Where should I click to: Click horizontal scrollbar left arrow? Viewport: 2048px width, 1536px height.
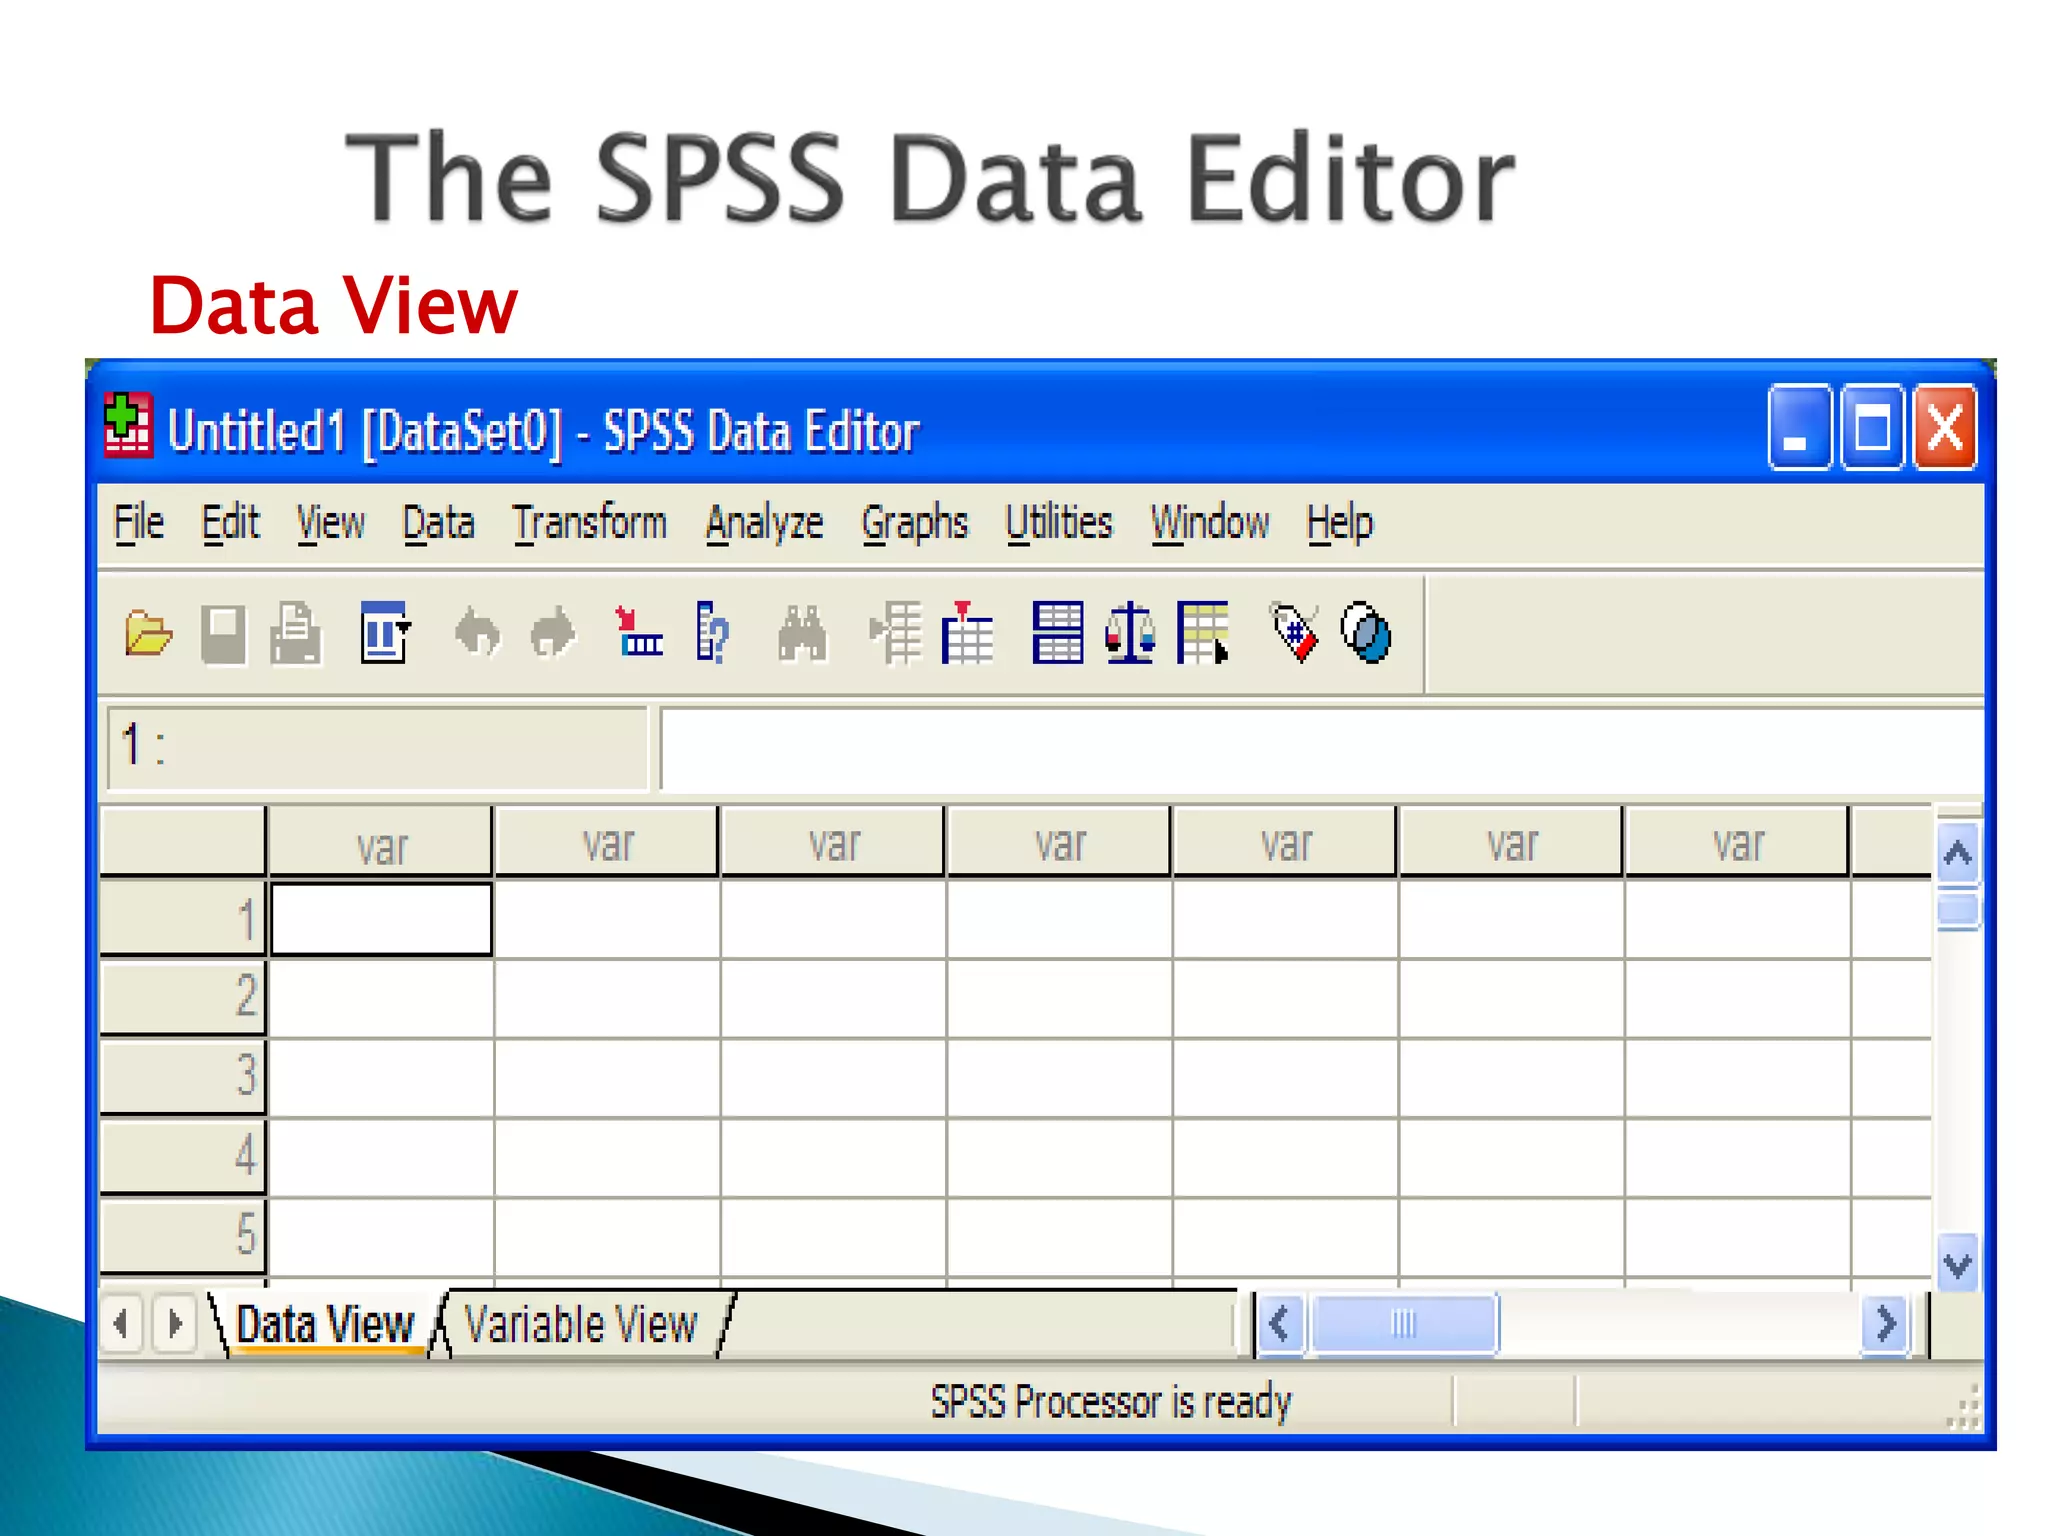click(1280, 1324)
